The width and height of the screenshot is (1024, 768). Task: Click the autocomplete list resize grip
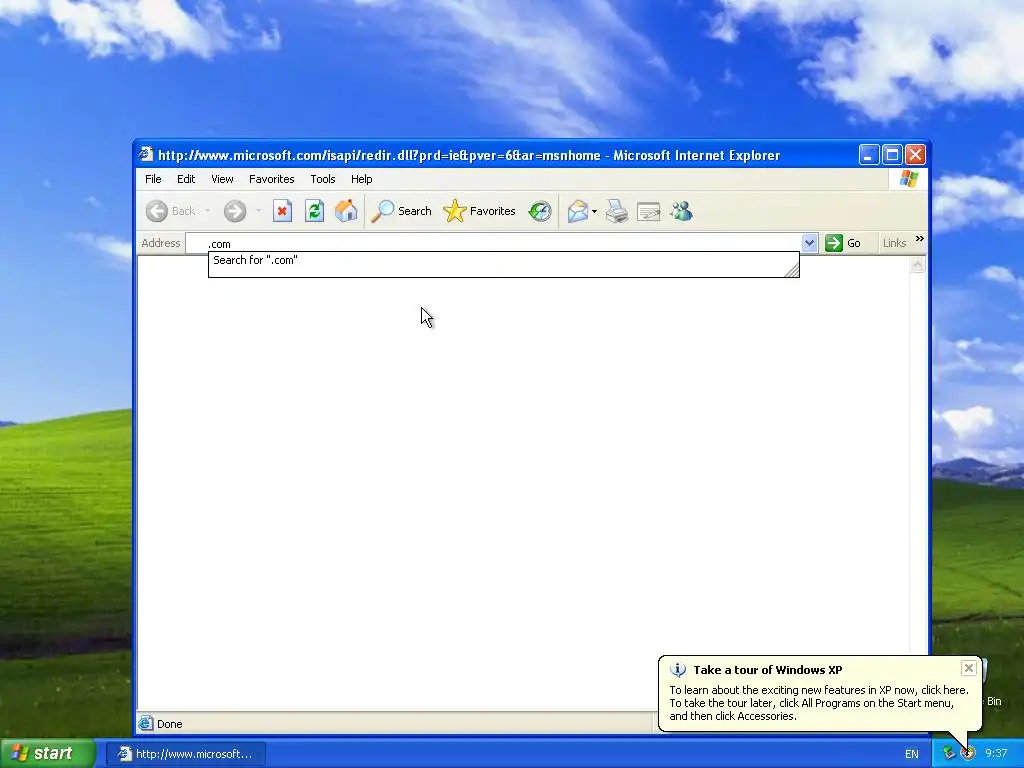(791, 269)
